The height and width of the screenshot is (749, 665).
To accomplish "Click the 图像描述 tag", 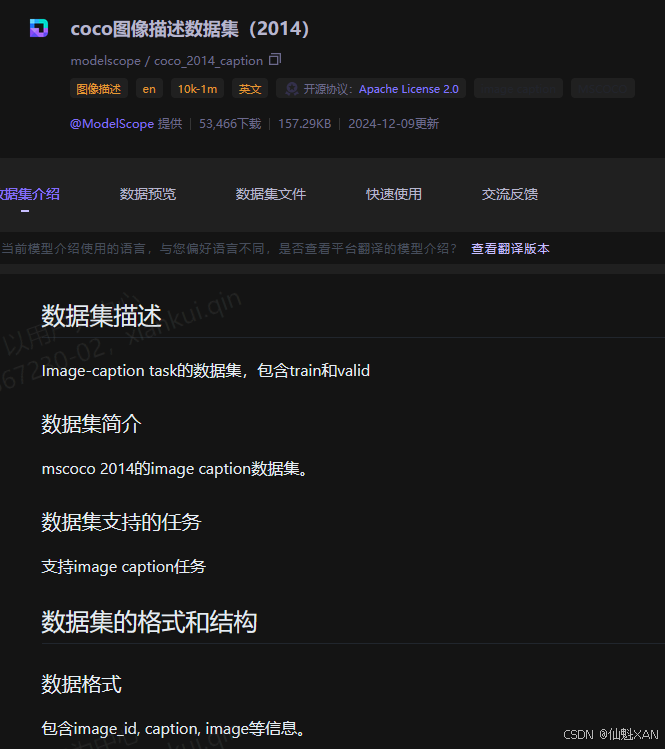I will tap(99, 88).
